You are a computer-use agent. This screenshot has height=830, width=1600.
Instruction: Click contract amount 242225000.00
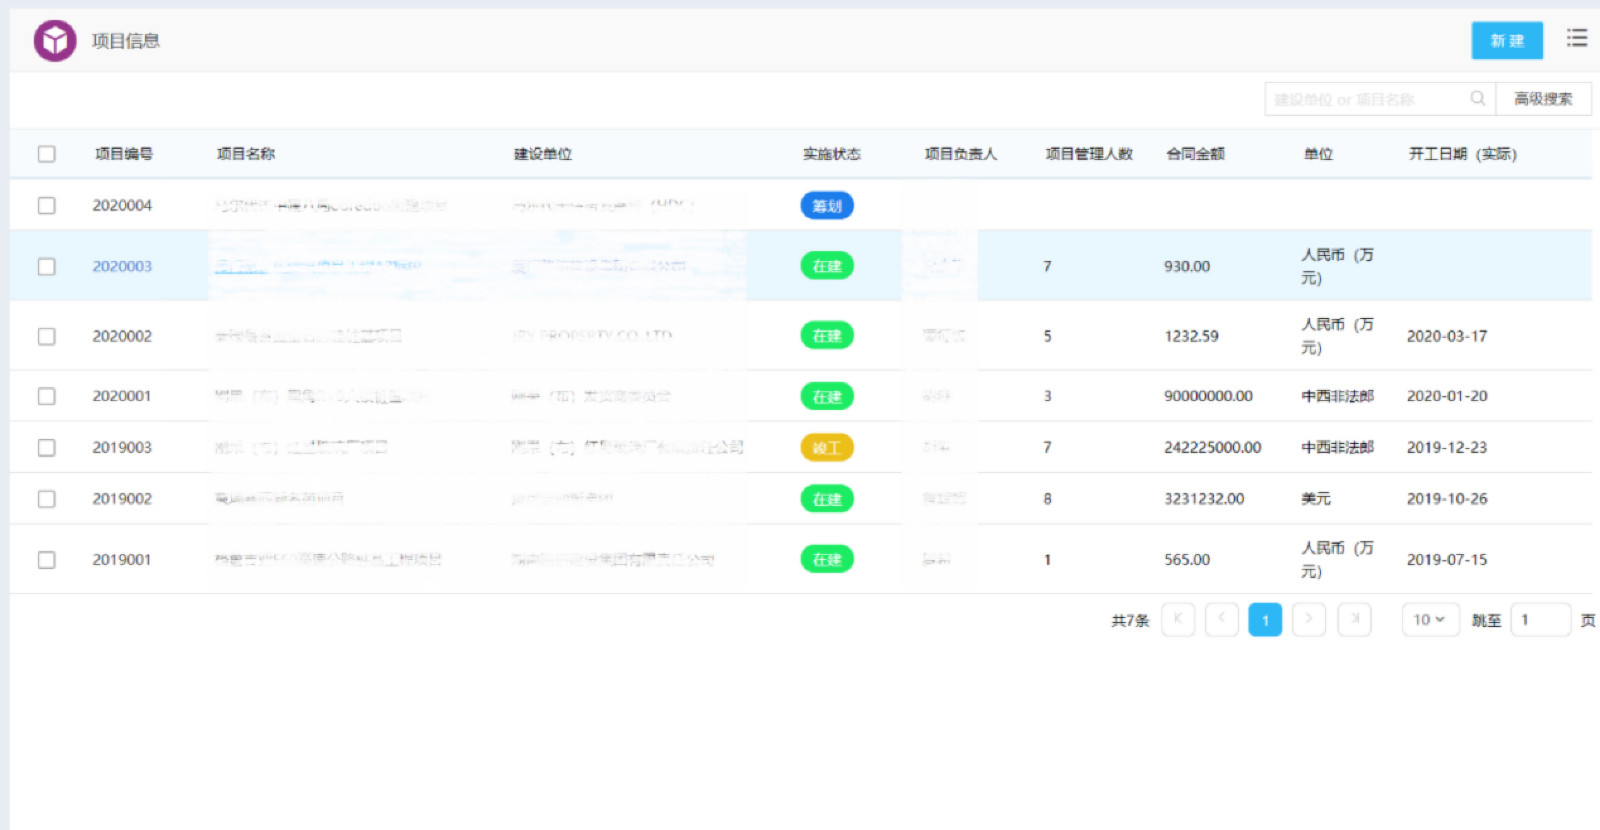[1213, 447]
